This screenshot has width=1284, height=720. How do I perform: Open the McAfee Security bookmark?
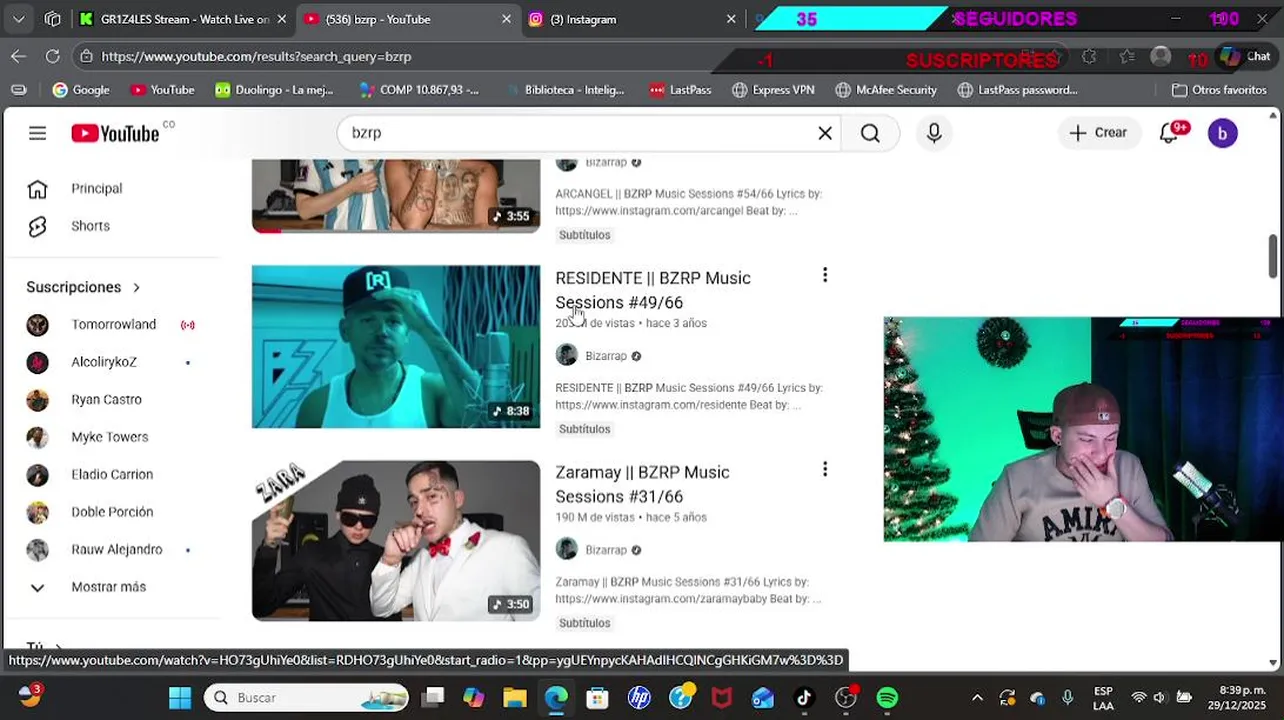click(x=886, y=90)
